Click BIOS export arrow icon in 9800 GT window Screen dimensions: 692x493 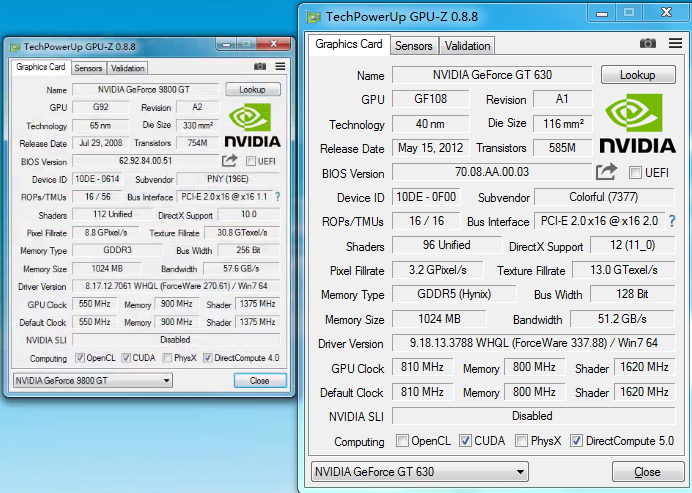[229, 161]
